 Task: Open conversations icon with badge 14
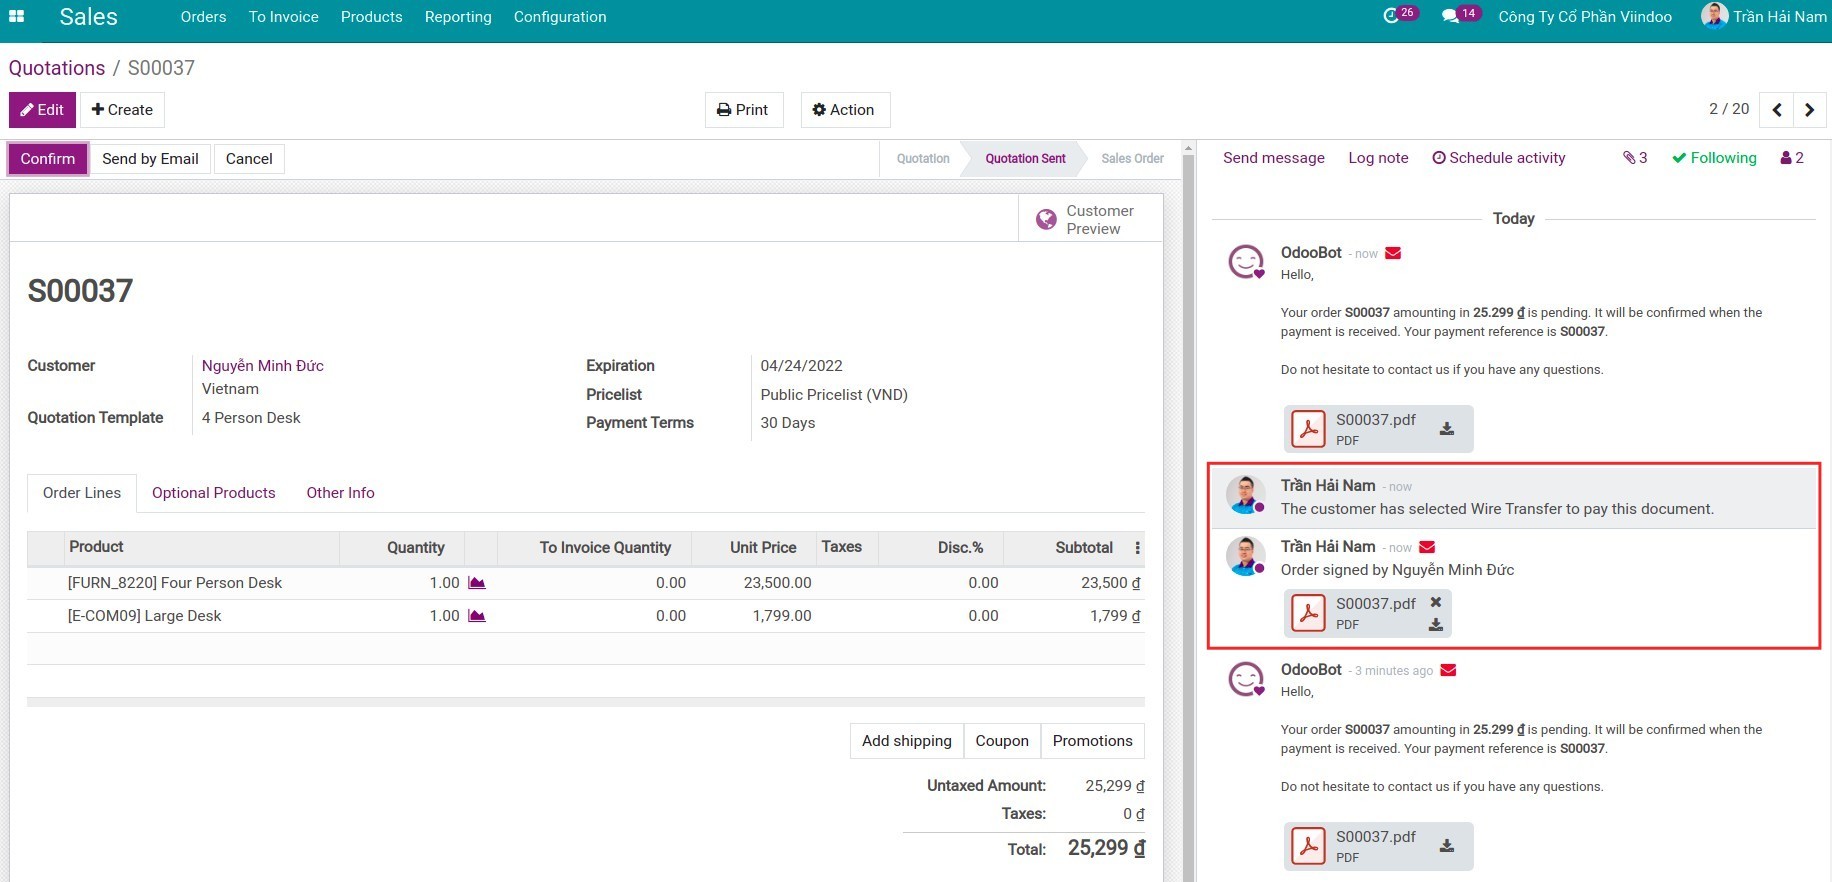1459,15
